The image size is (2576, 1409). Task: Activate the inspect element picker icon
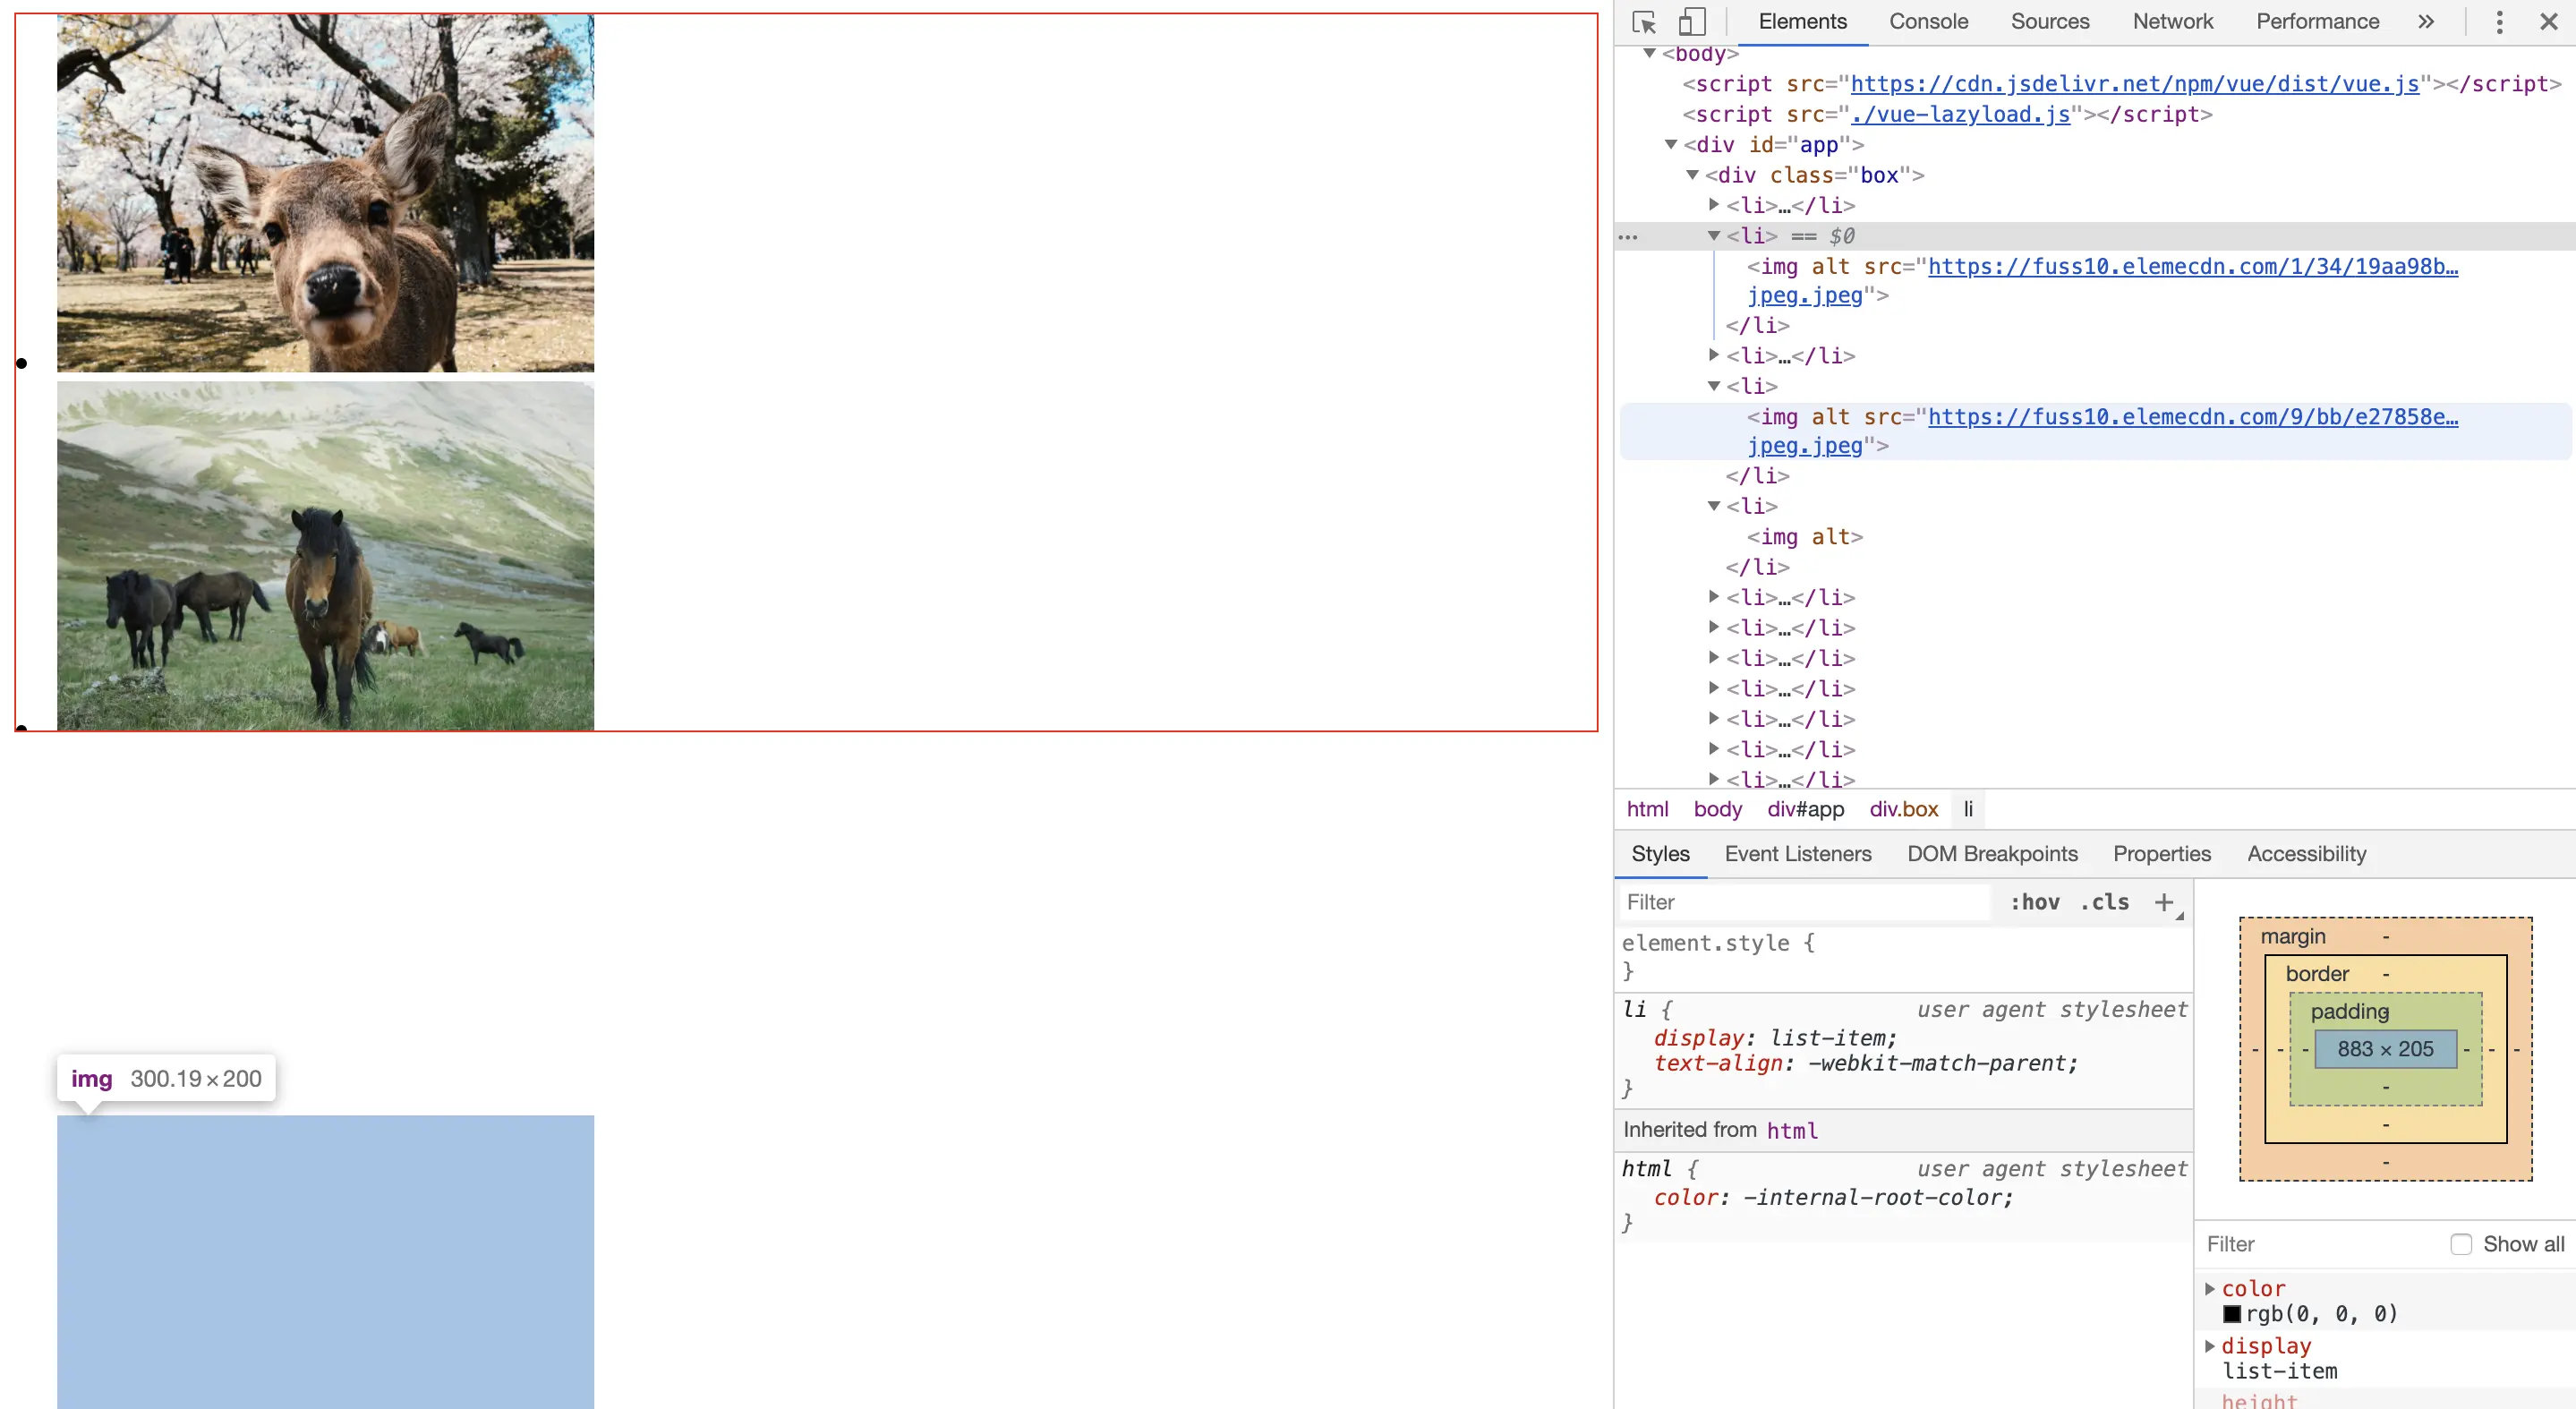click(x=1644, y=22)
